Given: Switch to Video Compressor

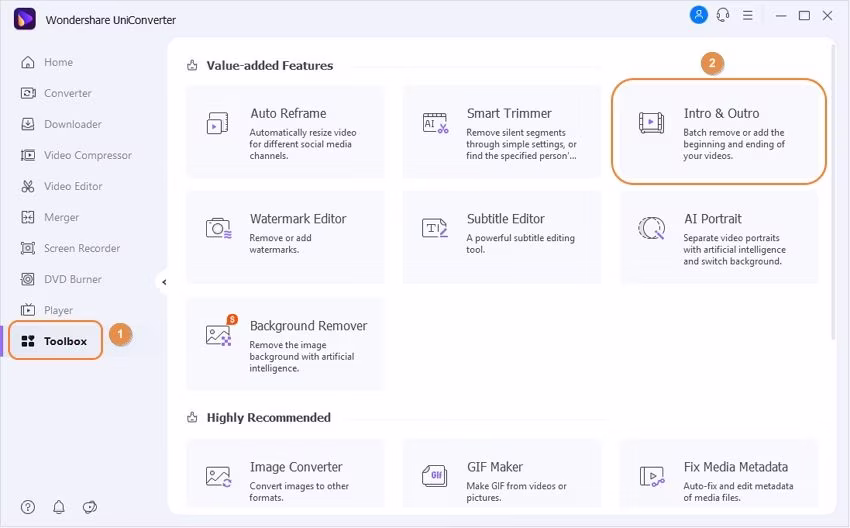Looking at the screenshot, I should (x=87, y=155).
